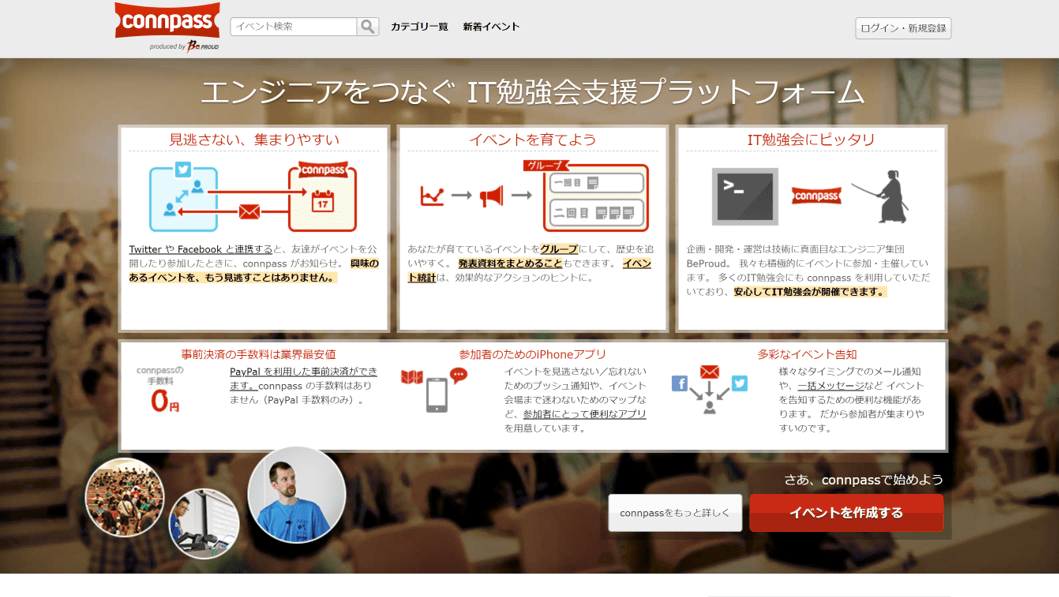This screenshot has width=1059, height=597.
Task: Click the さあ、connpassで始めよう text
Action: click(x=863, y=480)
